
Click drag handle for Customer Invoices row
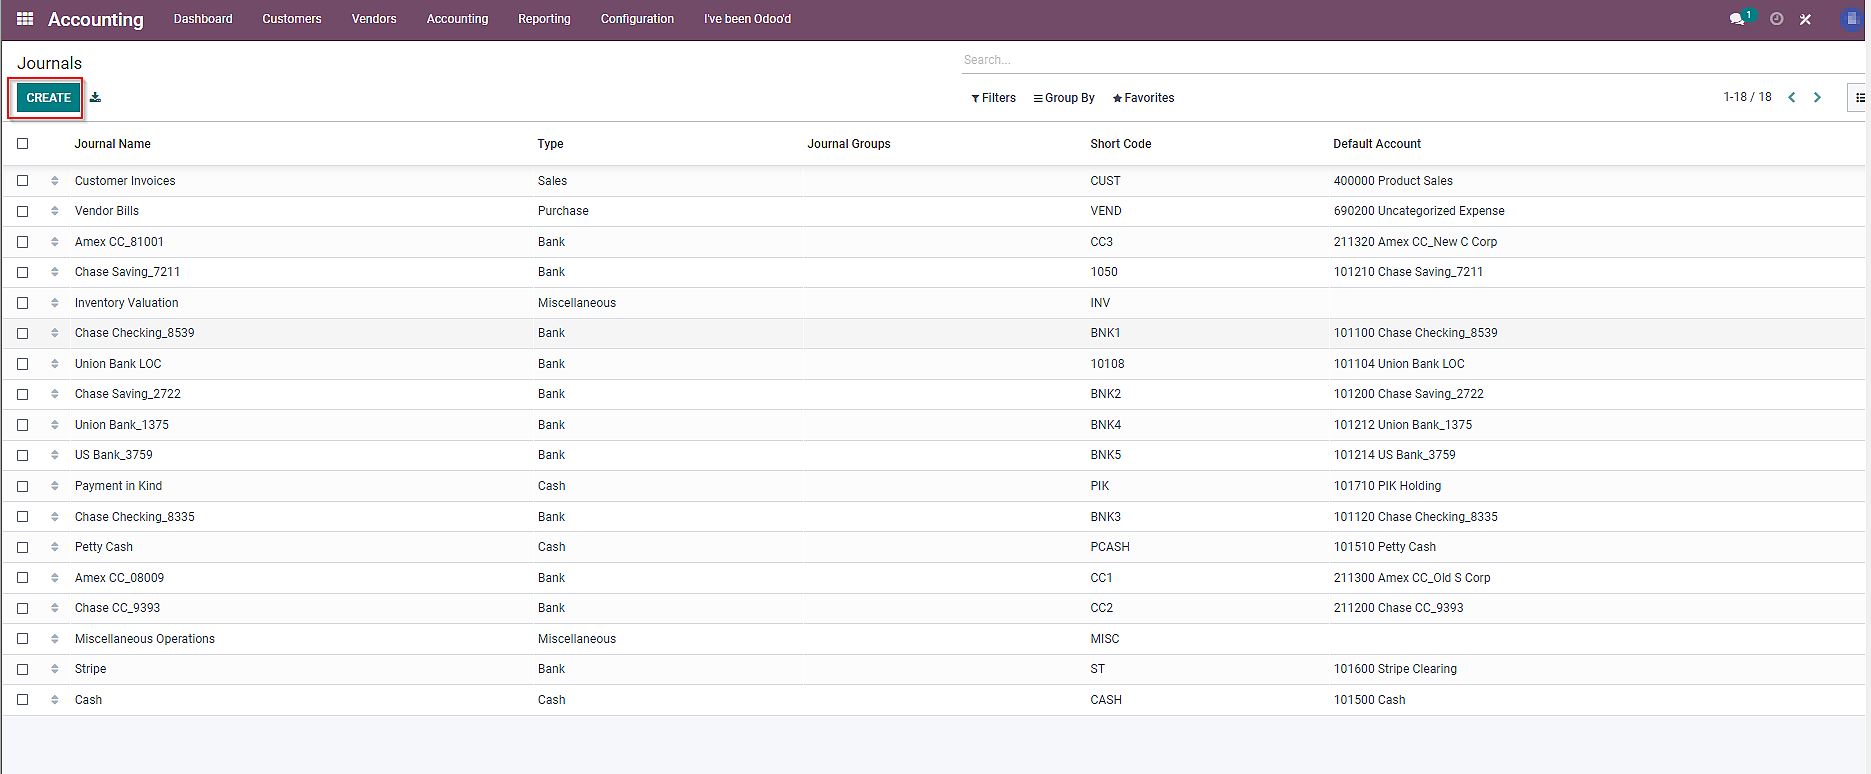tap(55, 181)
